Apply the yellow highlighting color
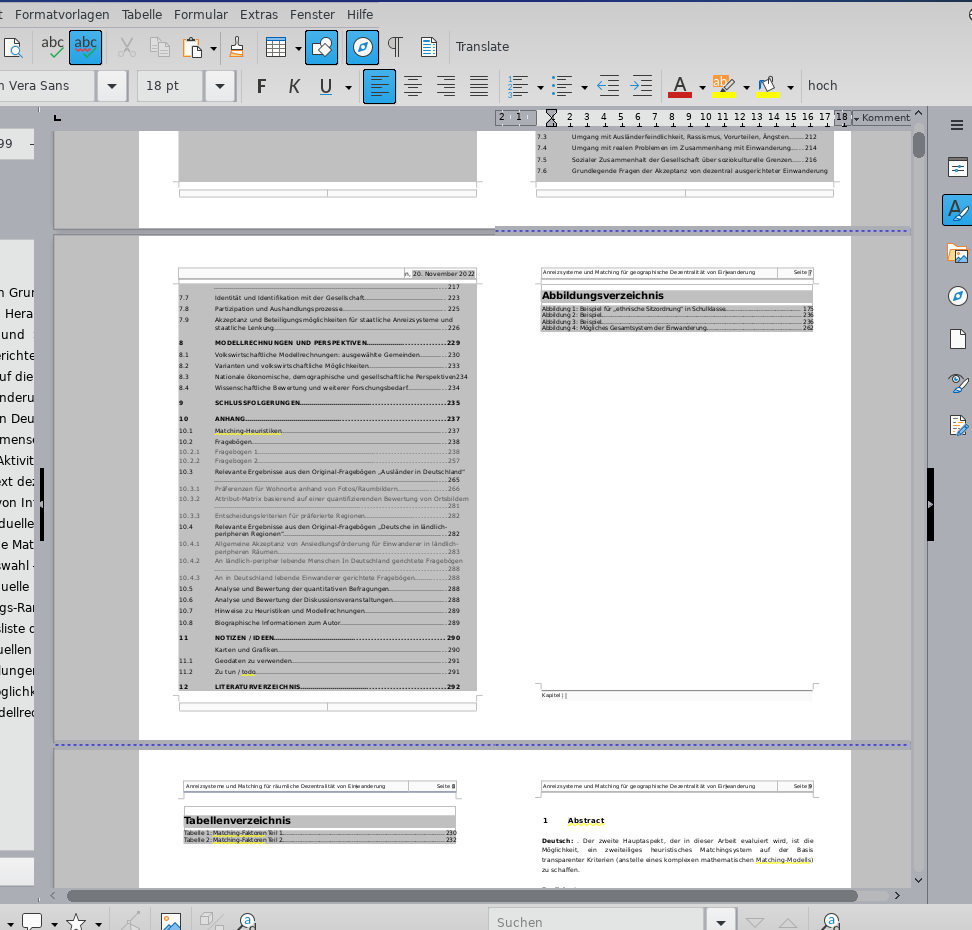 724,86
